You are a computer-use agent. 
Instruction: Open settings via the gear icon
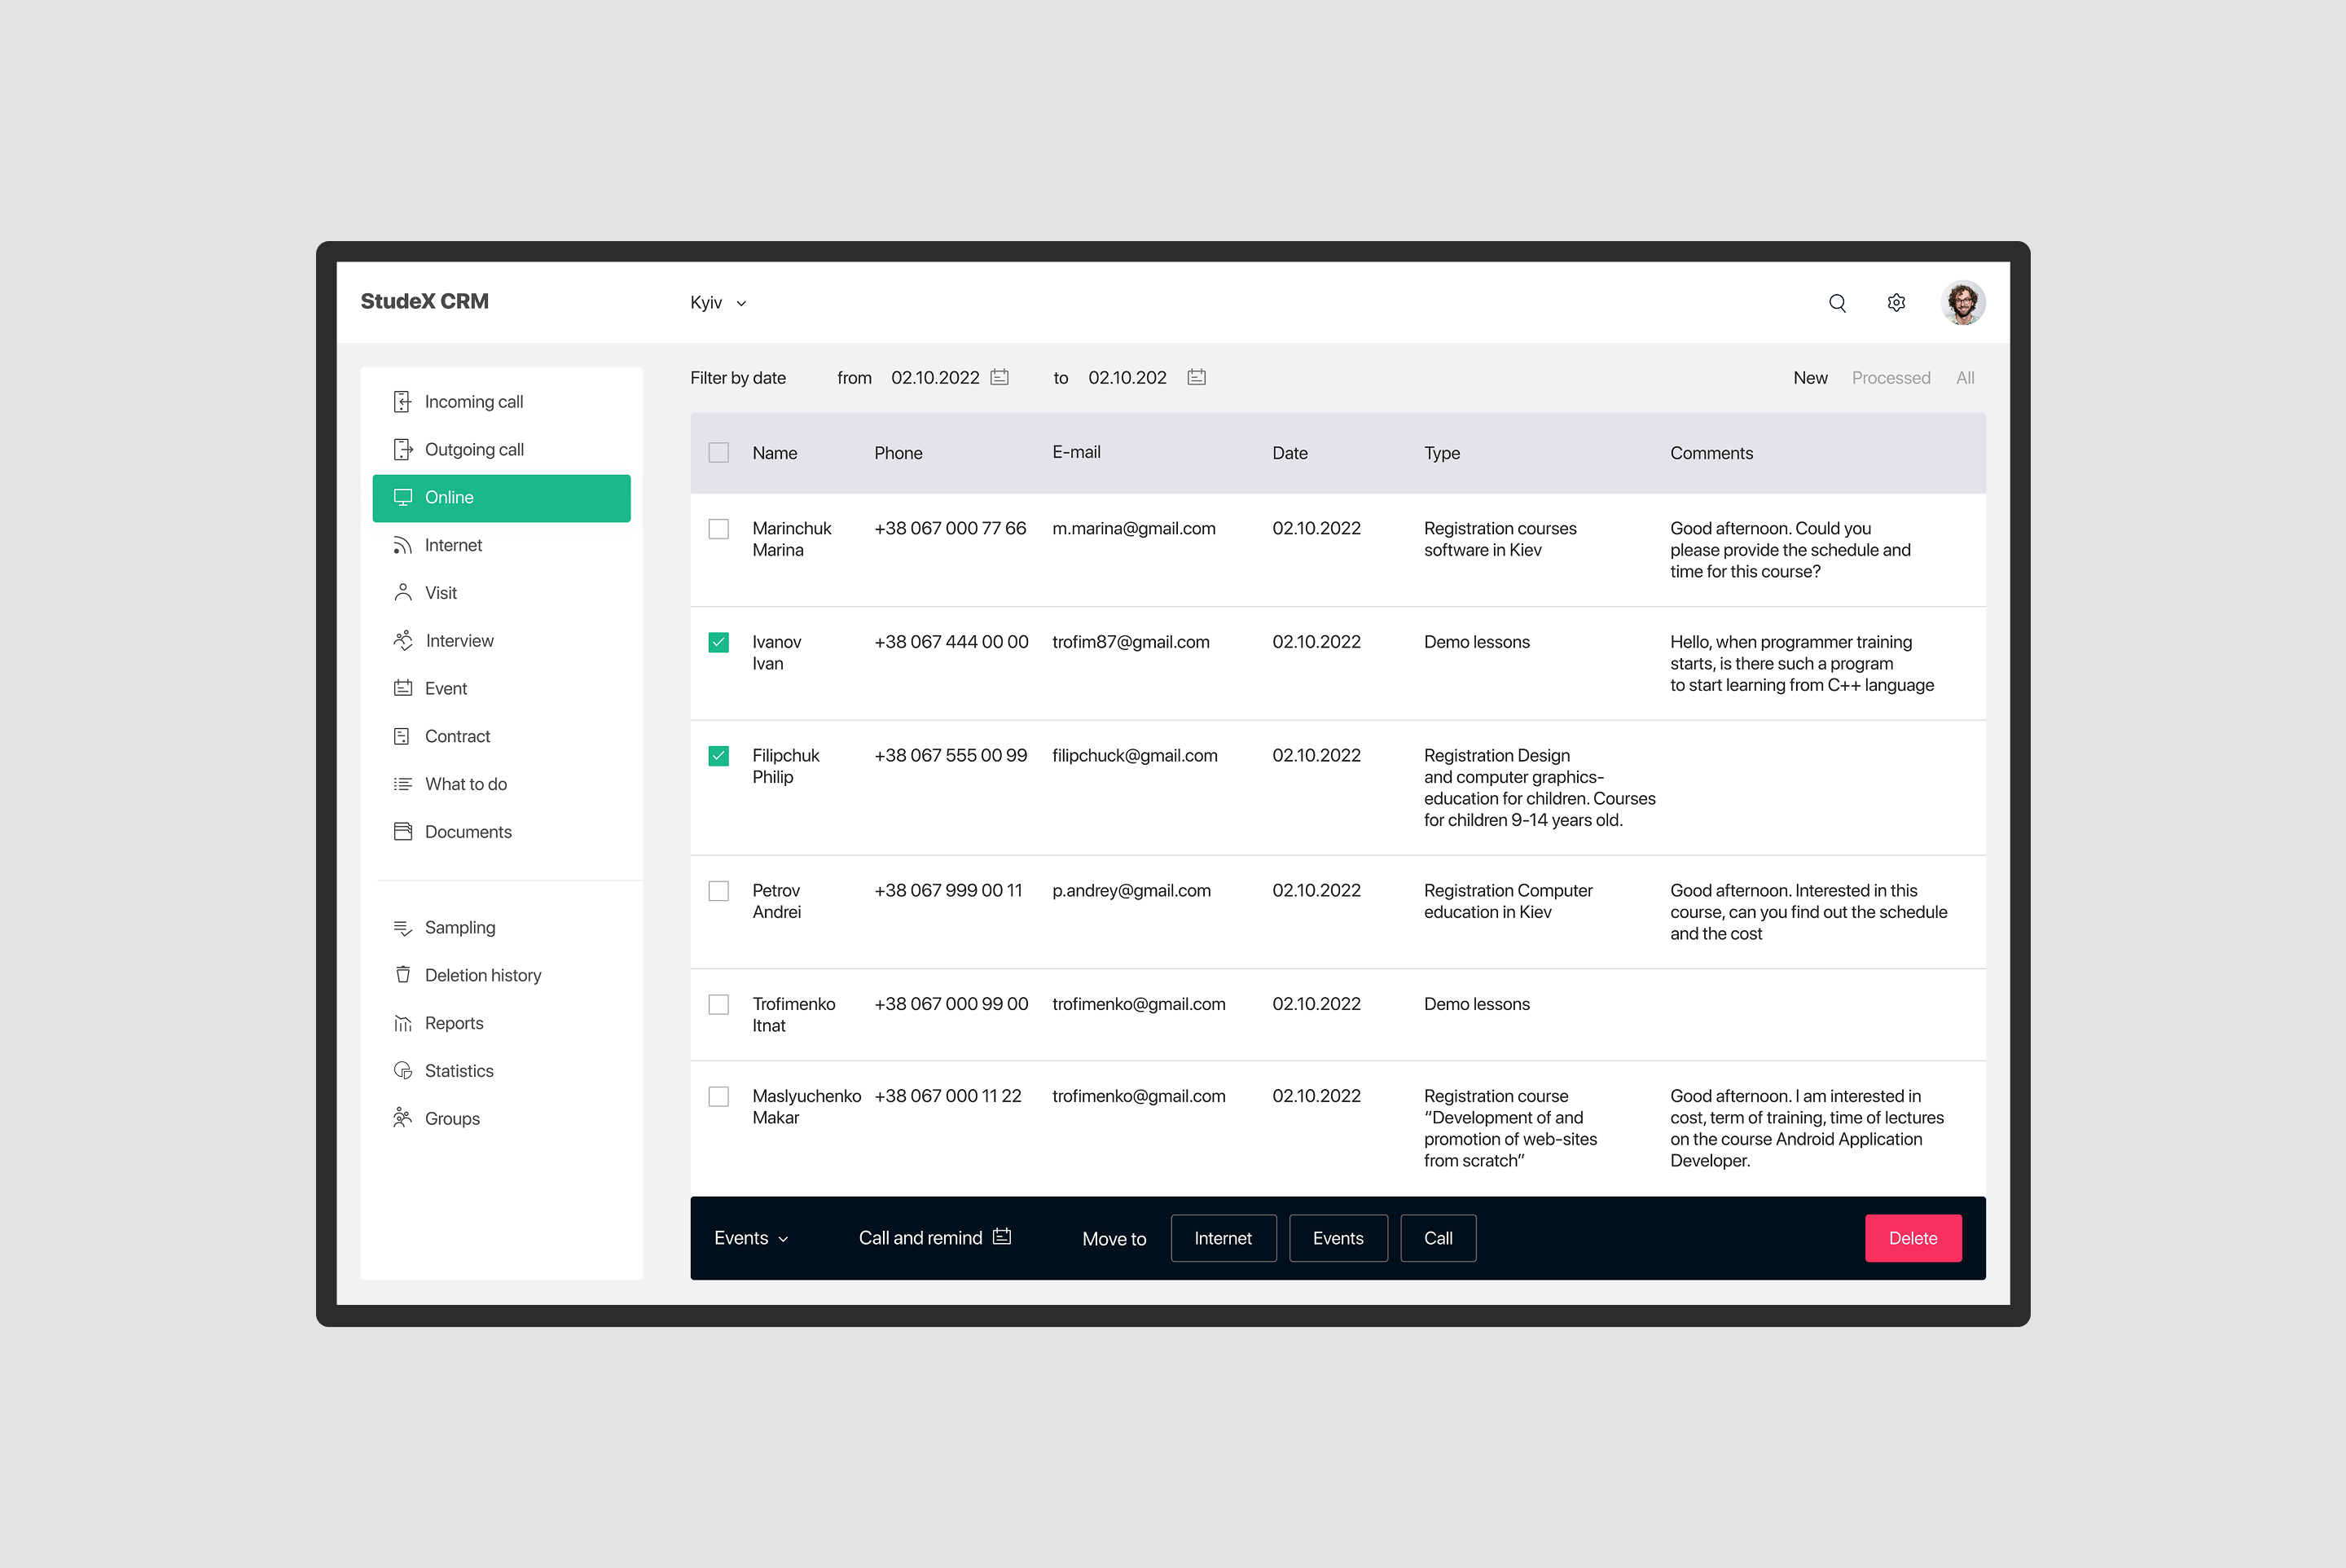(x=1897, y=303)
